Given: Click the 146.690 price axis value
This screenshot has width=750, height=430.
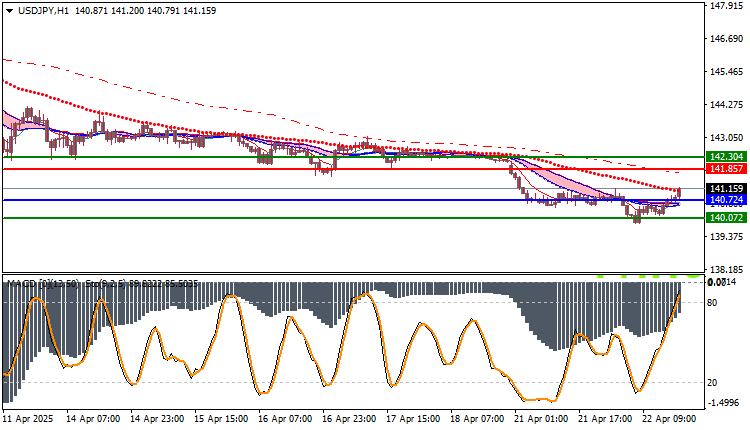Looking at the screenshot, I should click(727, 39).
